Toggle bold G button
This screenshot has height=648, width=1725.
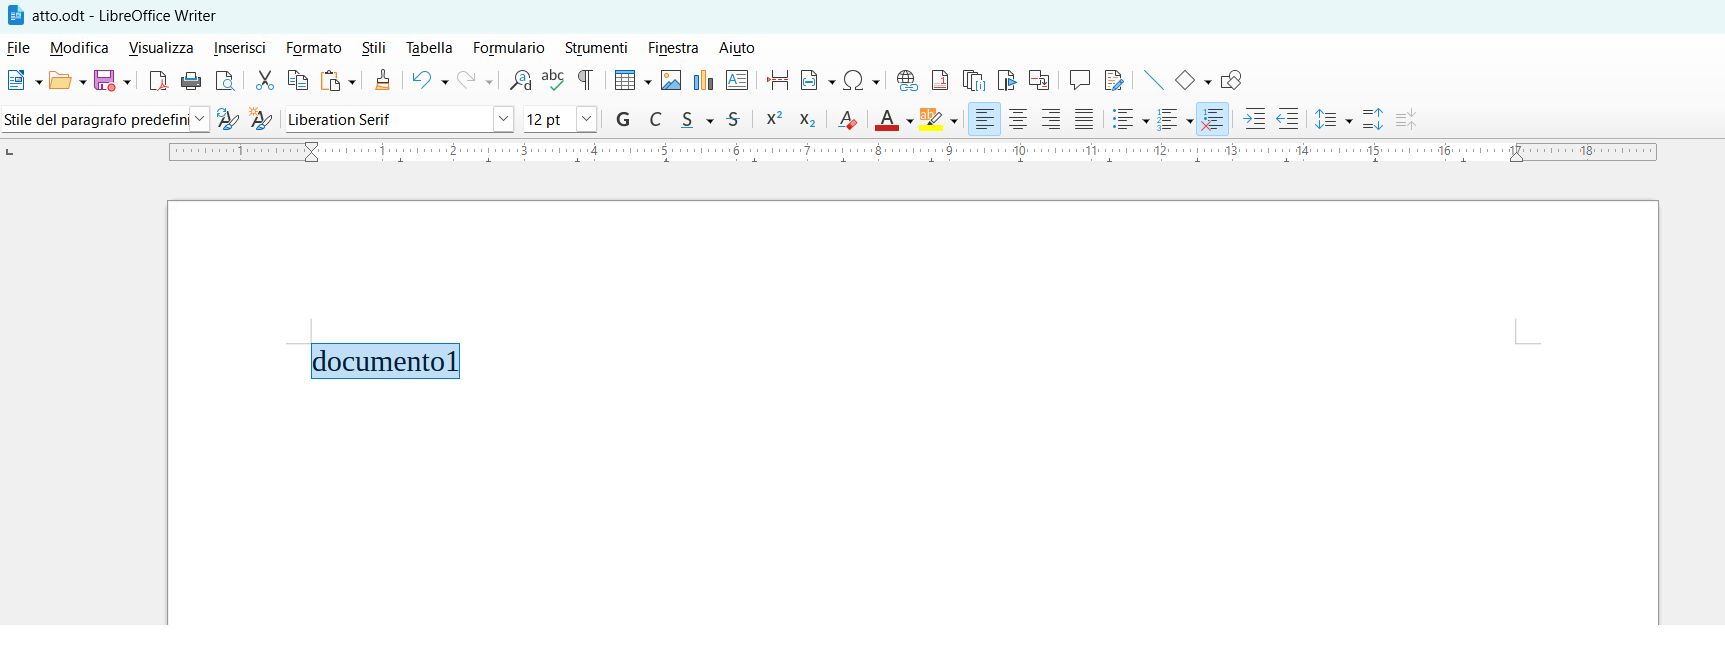623,119
